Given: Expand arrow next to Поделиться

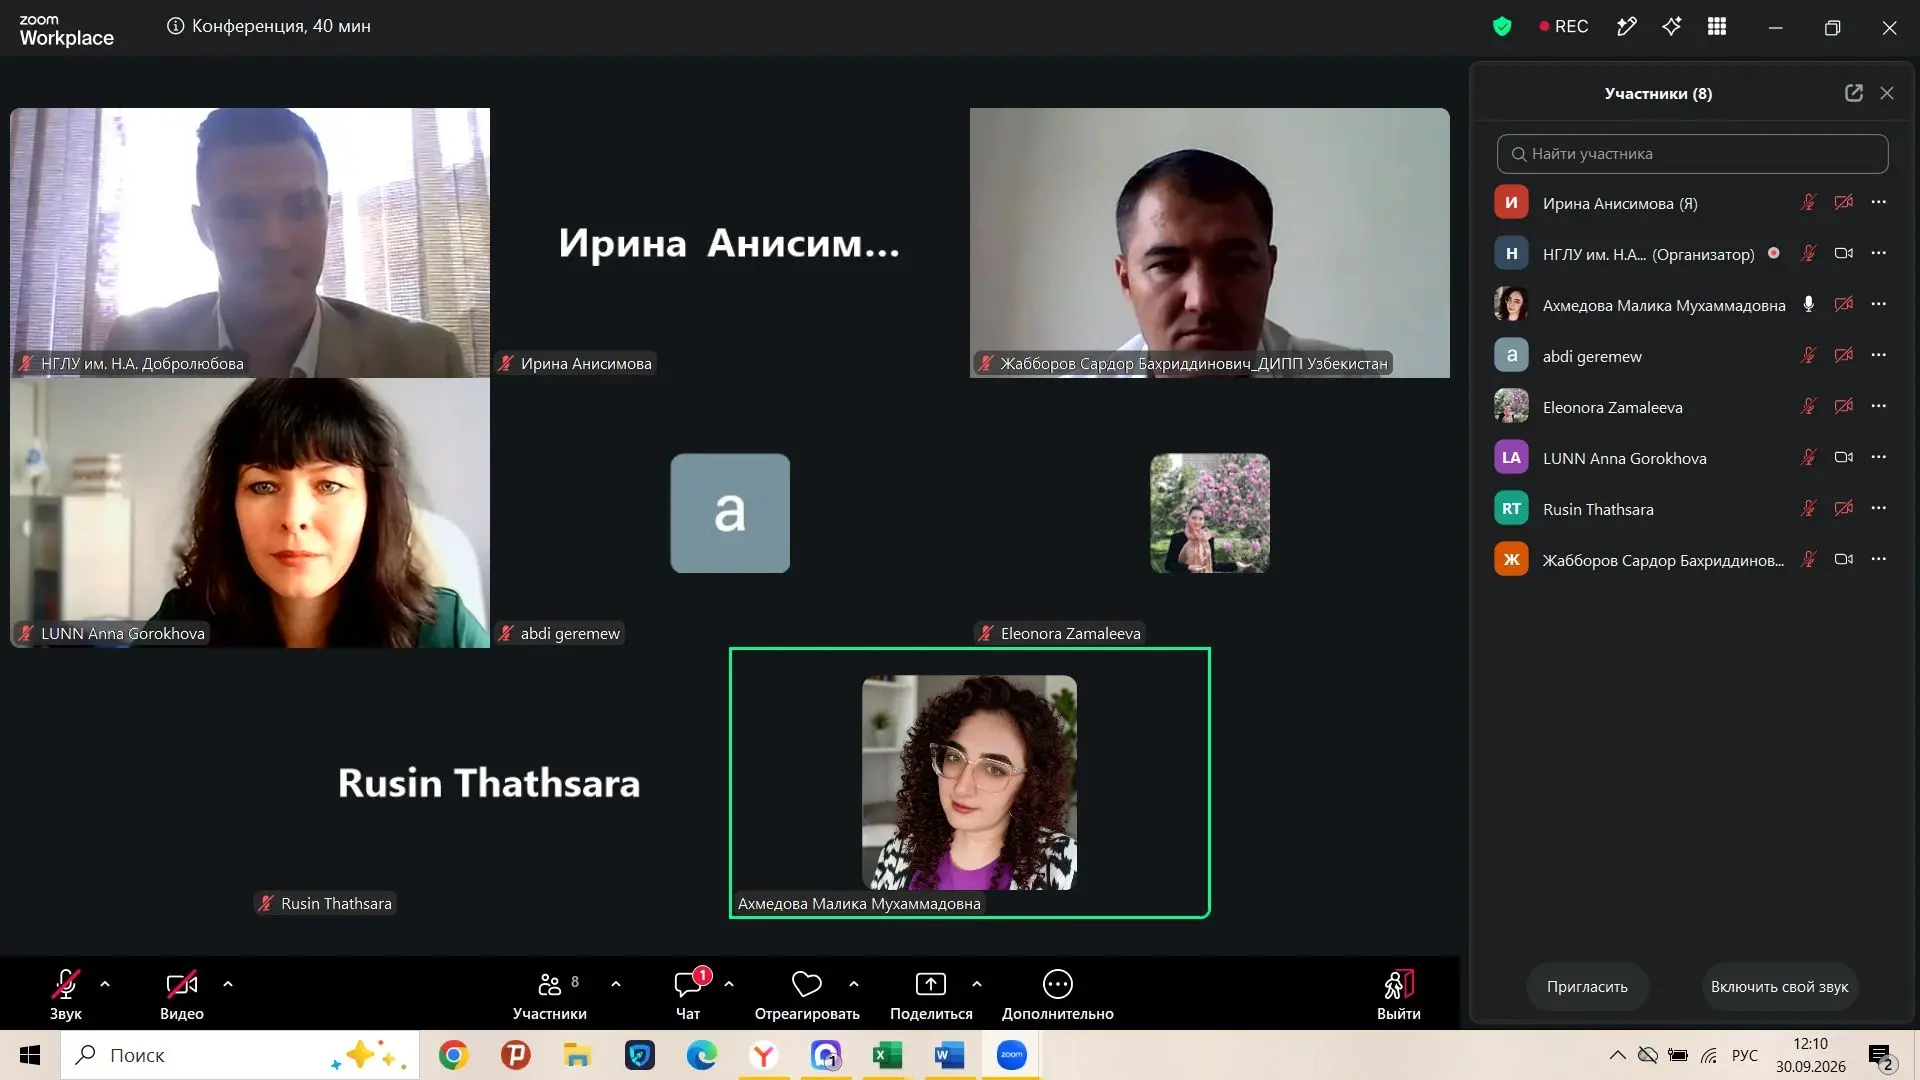Looking at the screenshot, I should [x=977, y=985].
